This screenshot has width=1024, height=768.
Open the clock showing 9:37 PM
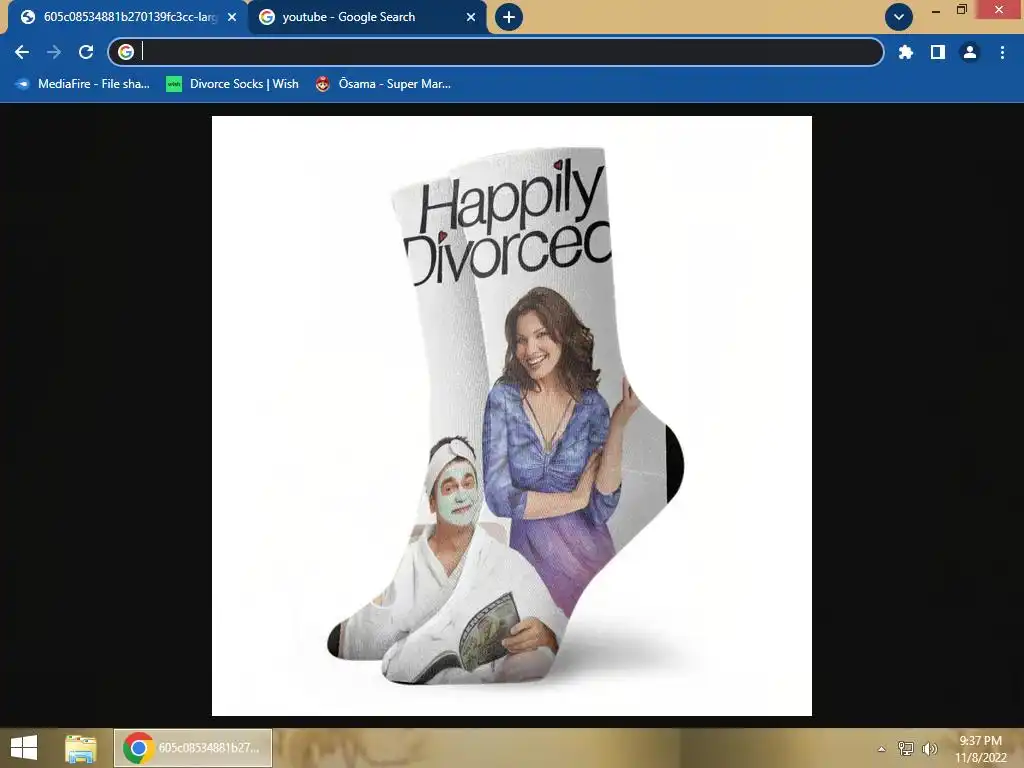point(980,748)
